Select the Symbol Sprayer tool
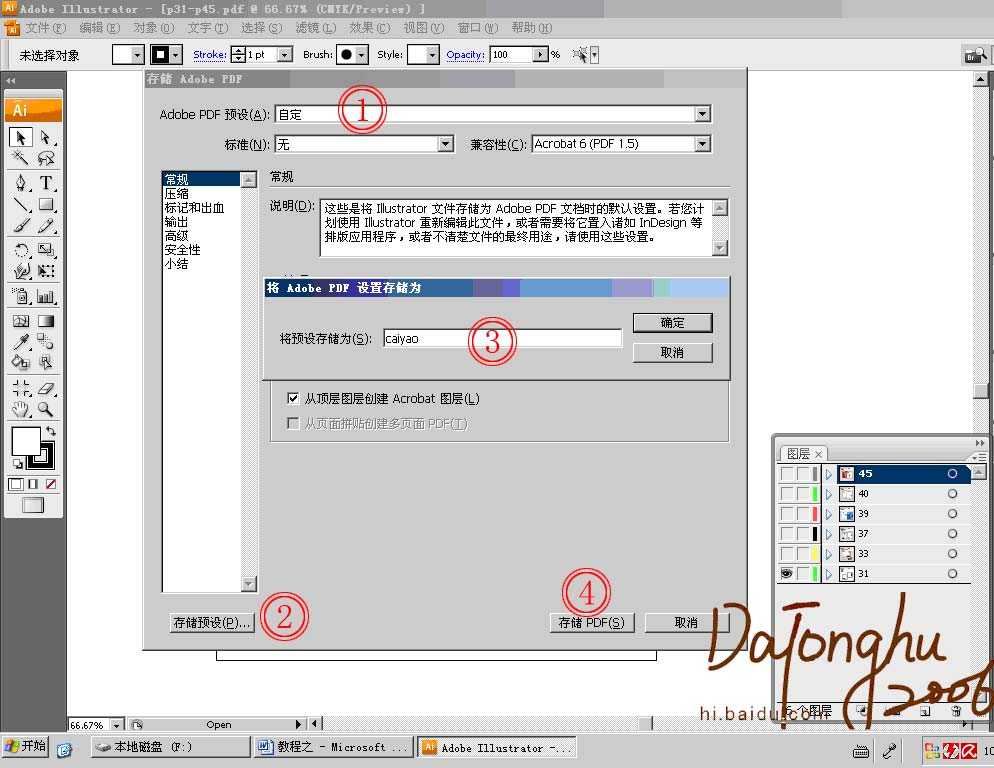This screenshot has width=994, height=768. pos(21,296)
